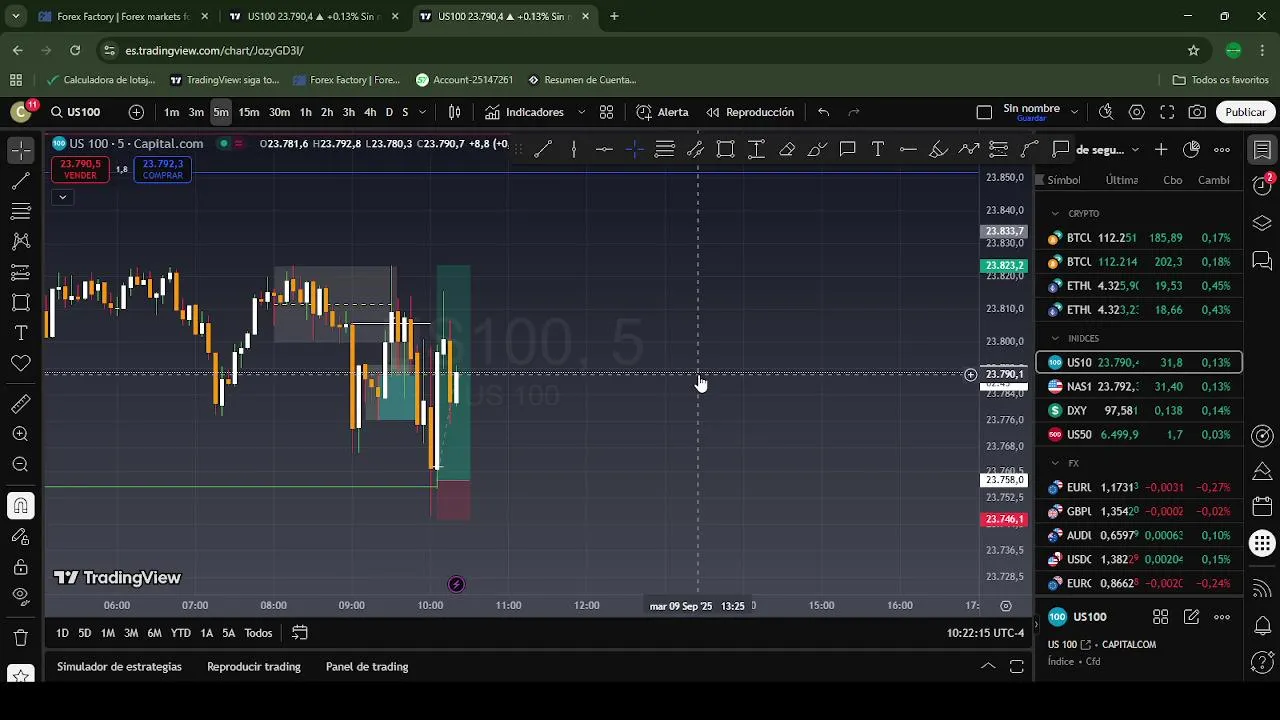
Task: Click the COMPRAR 23.792,3 button
Action: 163,169
